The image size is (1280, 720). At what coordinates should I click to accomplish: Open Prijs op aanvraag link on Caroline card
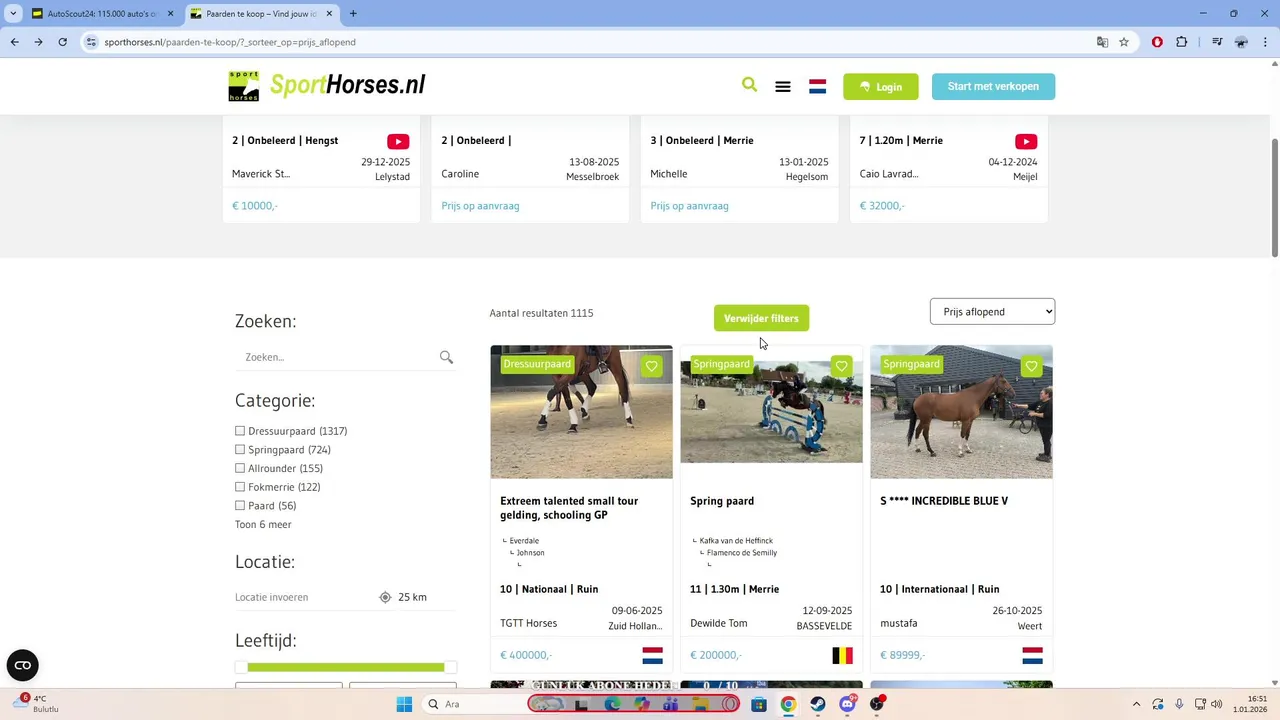[480, 206]
